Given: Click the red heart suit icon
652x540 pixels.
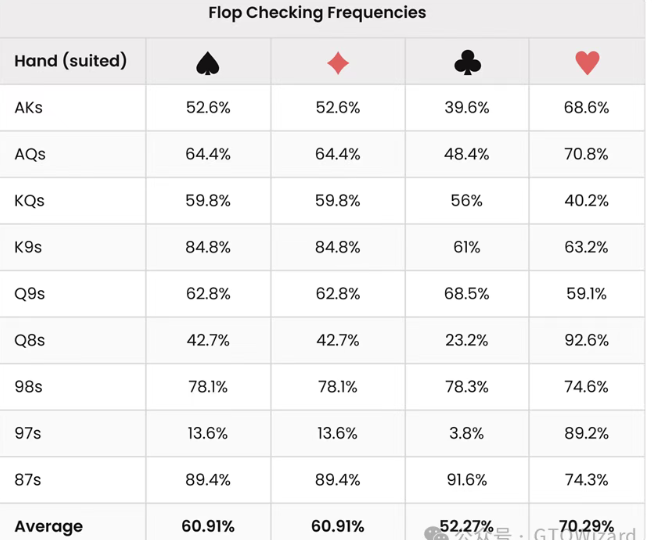Looking at the screenshot, I should pyautogui.click(x=587, y=62).
